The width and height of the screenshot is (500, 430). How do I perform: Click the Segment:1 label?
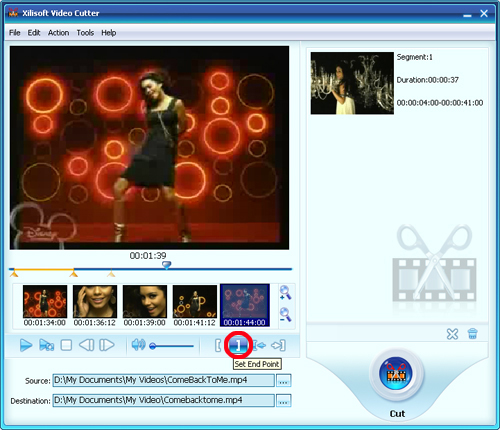[414, 57]
